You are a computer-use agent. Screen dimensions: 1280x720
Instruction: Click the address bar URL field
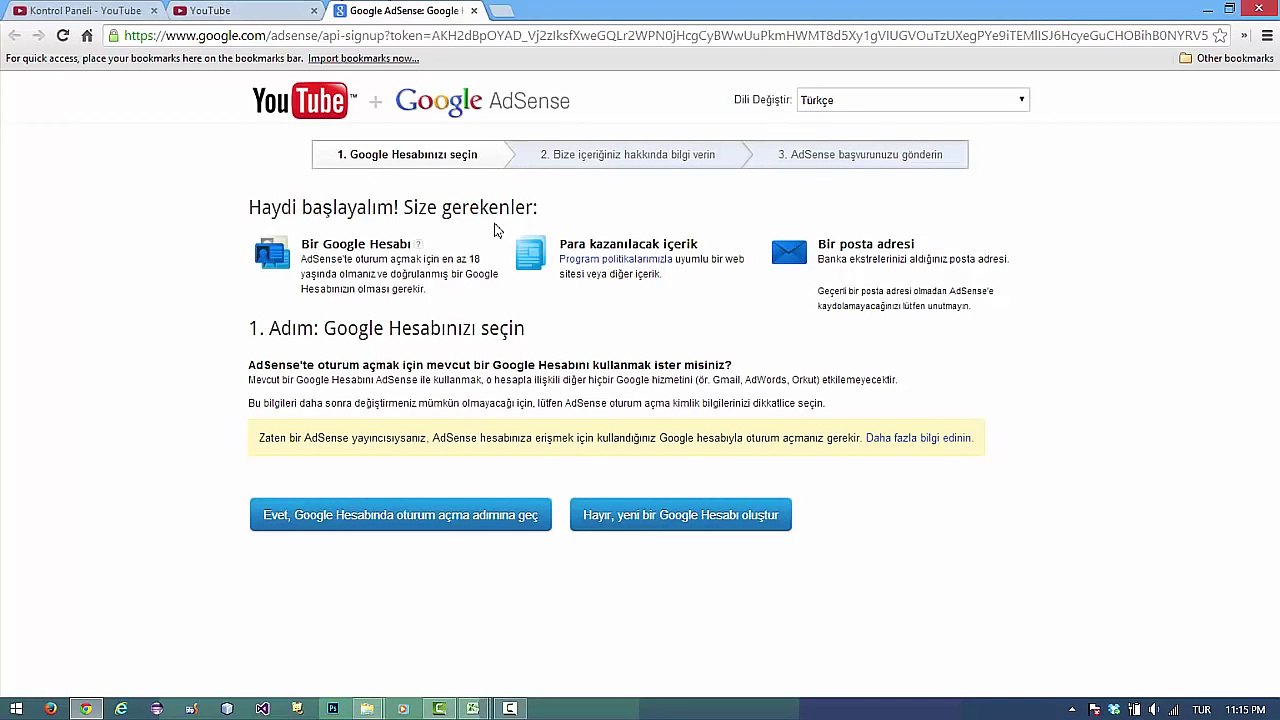coord(665,36)
